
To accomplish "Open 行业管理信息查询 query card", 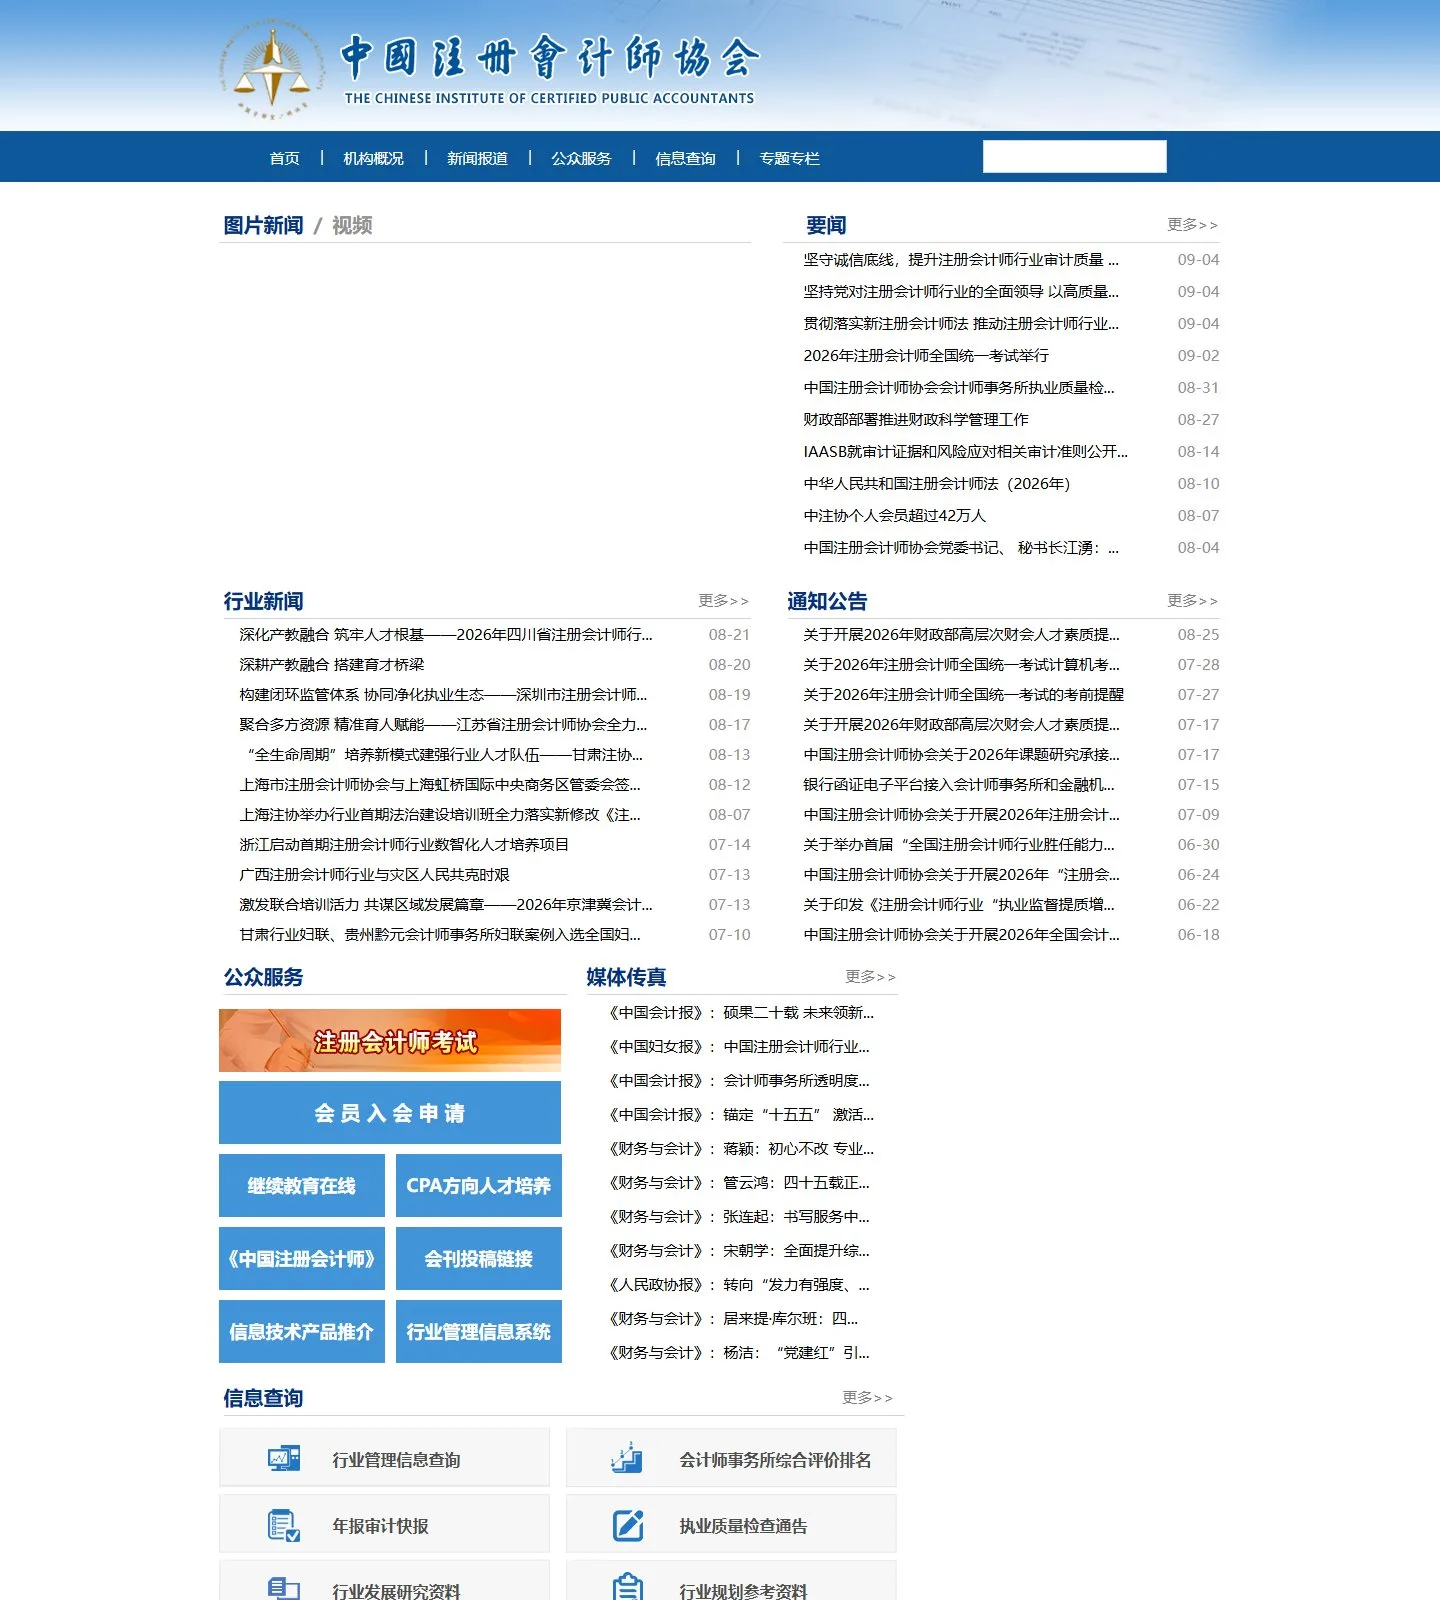I will pos(384,1457).
